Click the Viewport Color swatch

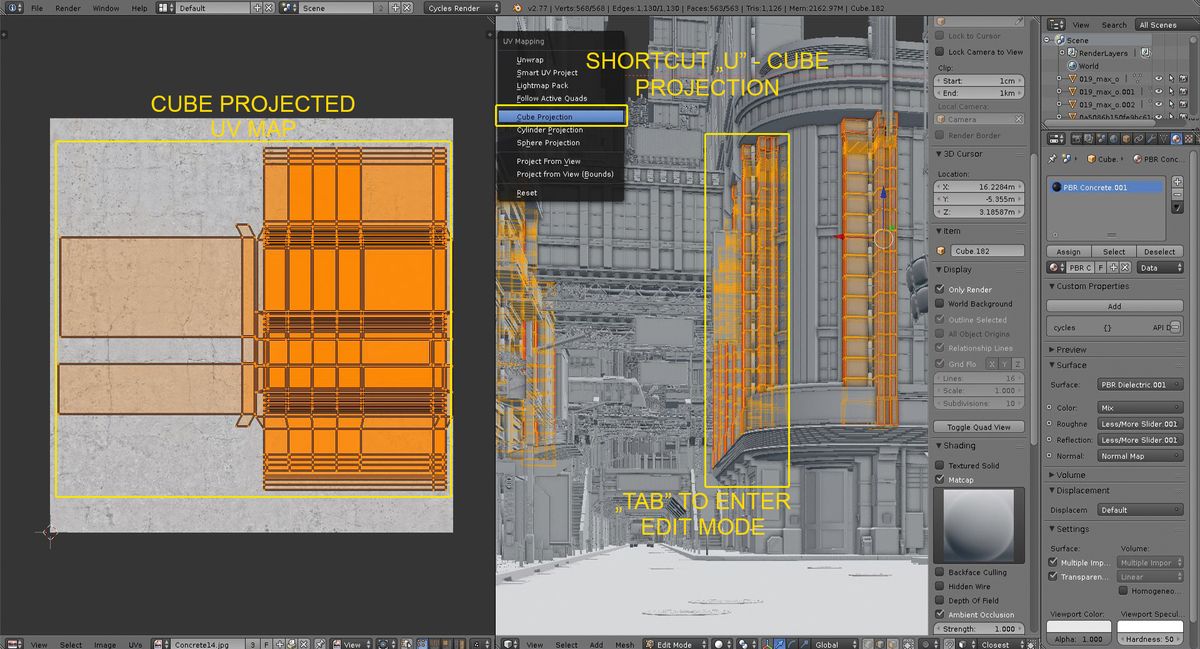click(1077, 628)
